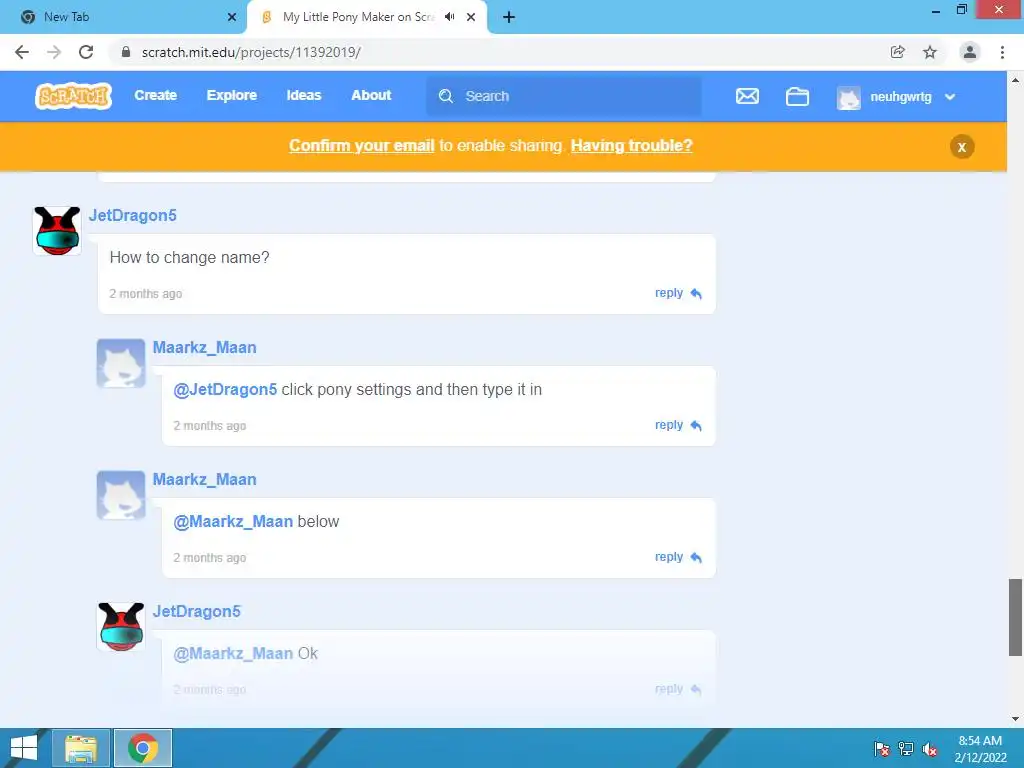Click the search magnifier icon
Viewport: 1024px width, 768px height.
[x=446, y=96]
